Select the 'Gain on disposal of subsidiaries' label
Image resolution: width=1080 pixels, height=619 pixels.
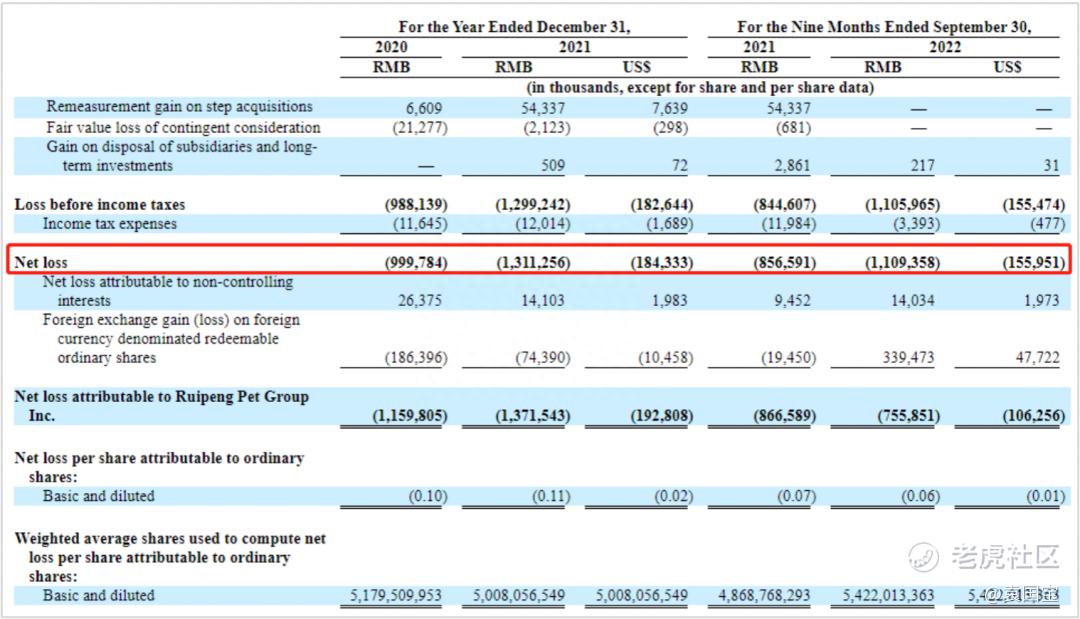182,156
